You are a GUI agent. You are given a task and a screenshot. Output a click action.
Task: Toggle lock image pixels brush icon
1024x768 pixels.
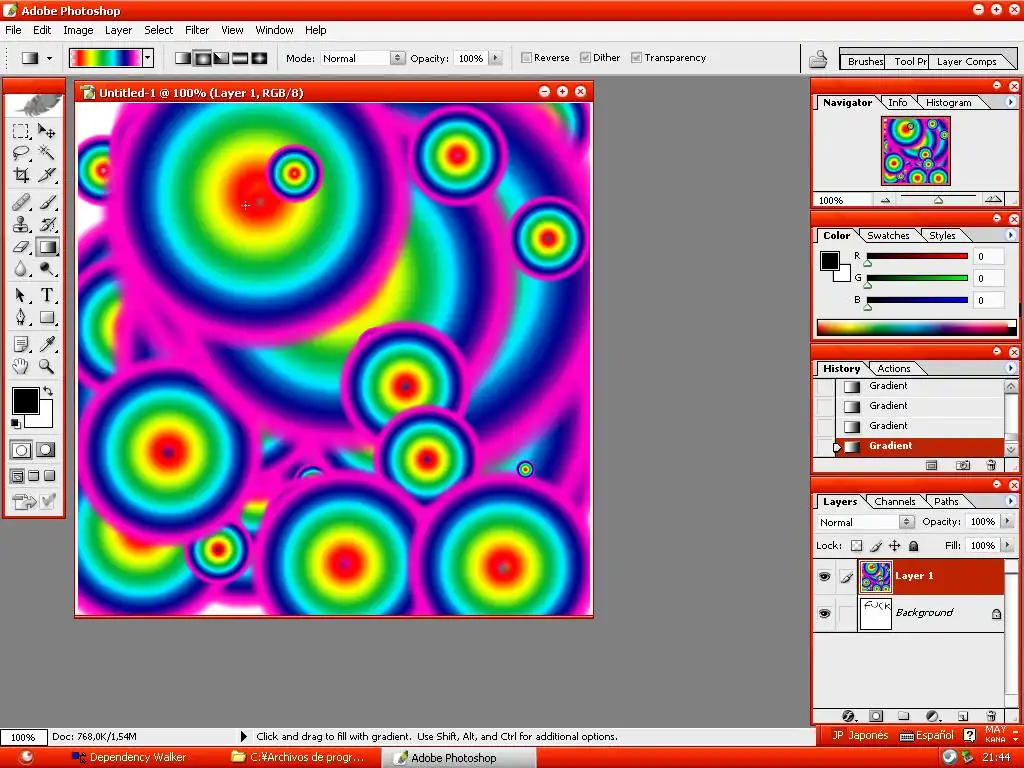tap(876, 545)
